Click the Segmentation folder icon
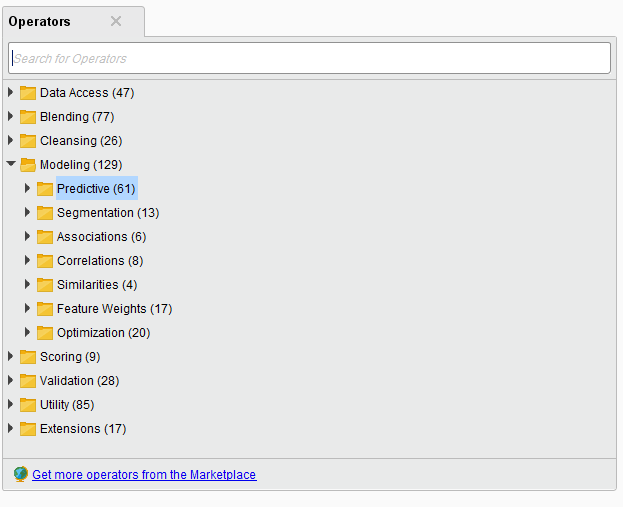This screenshot has width=623, height=507. pos(44,213)
